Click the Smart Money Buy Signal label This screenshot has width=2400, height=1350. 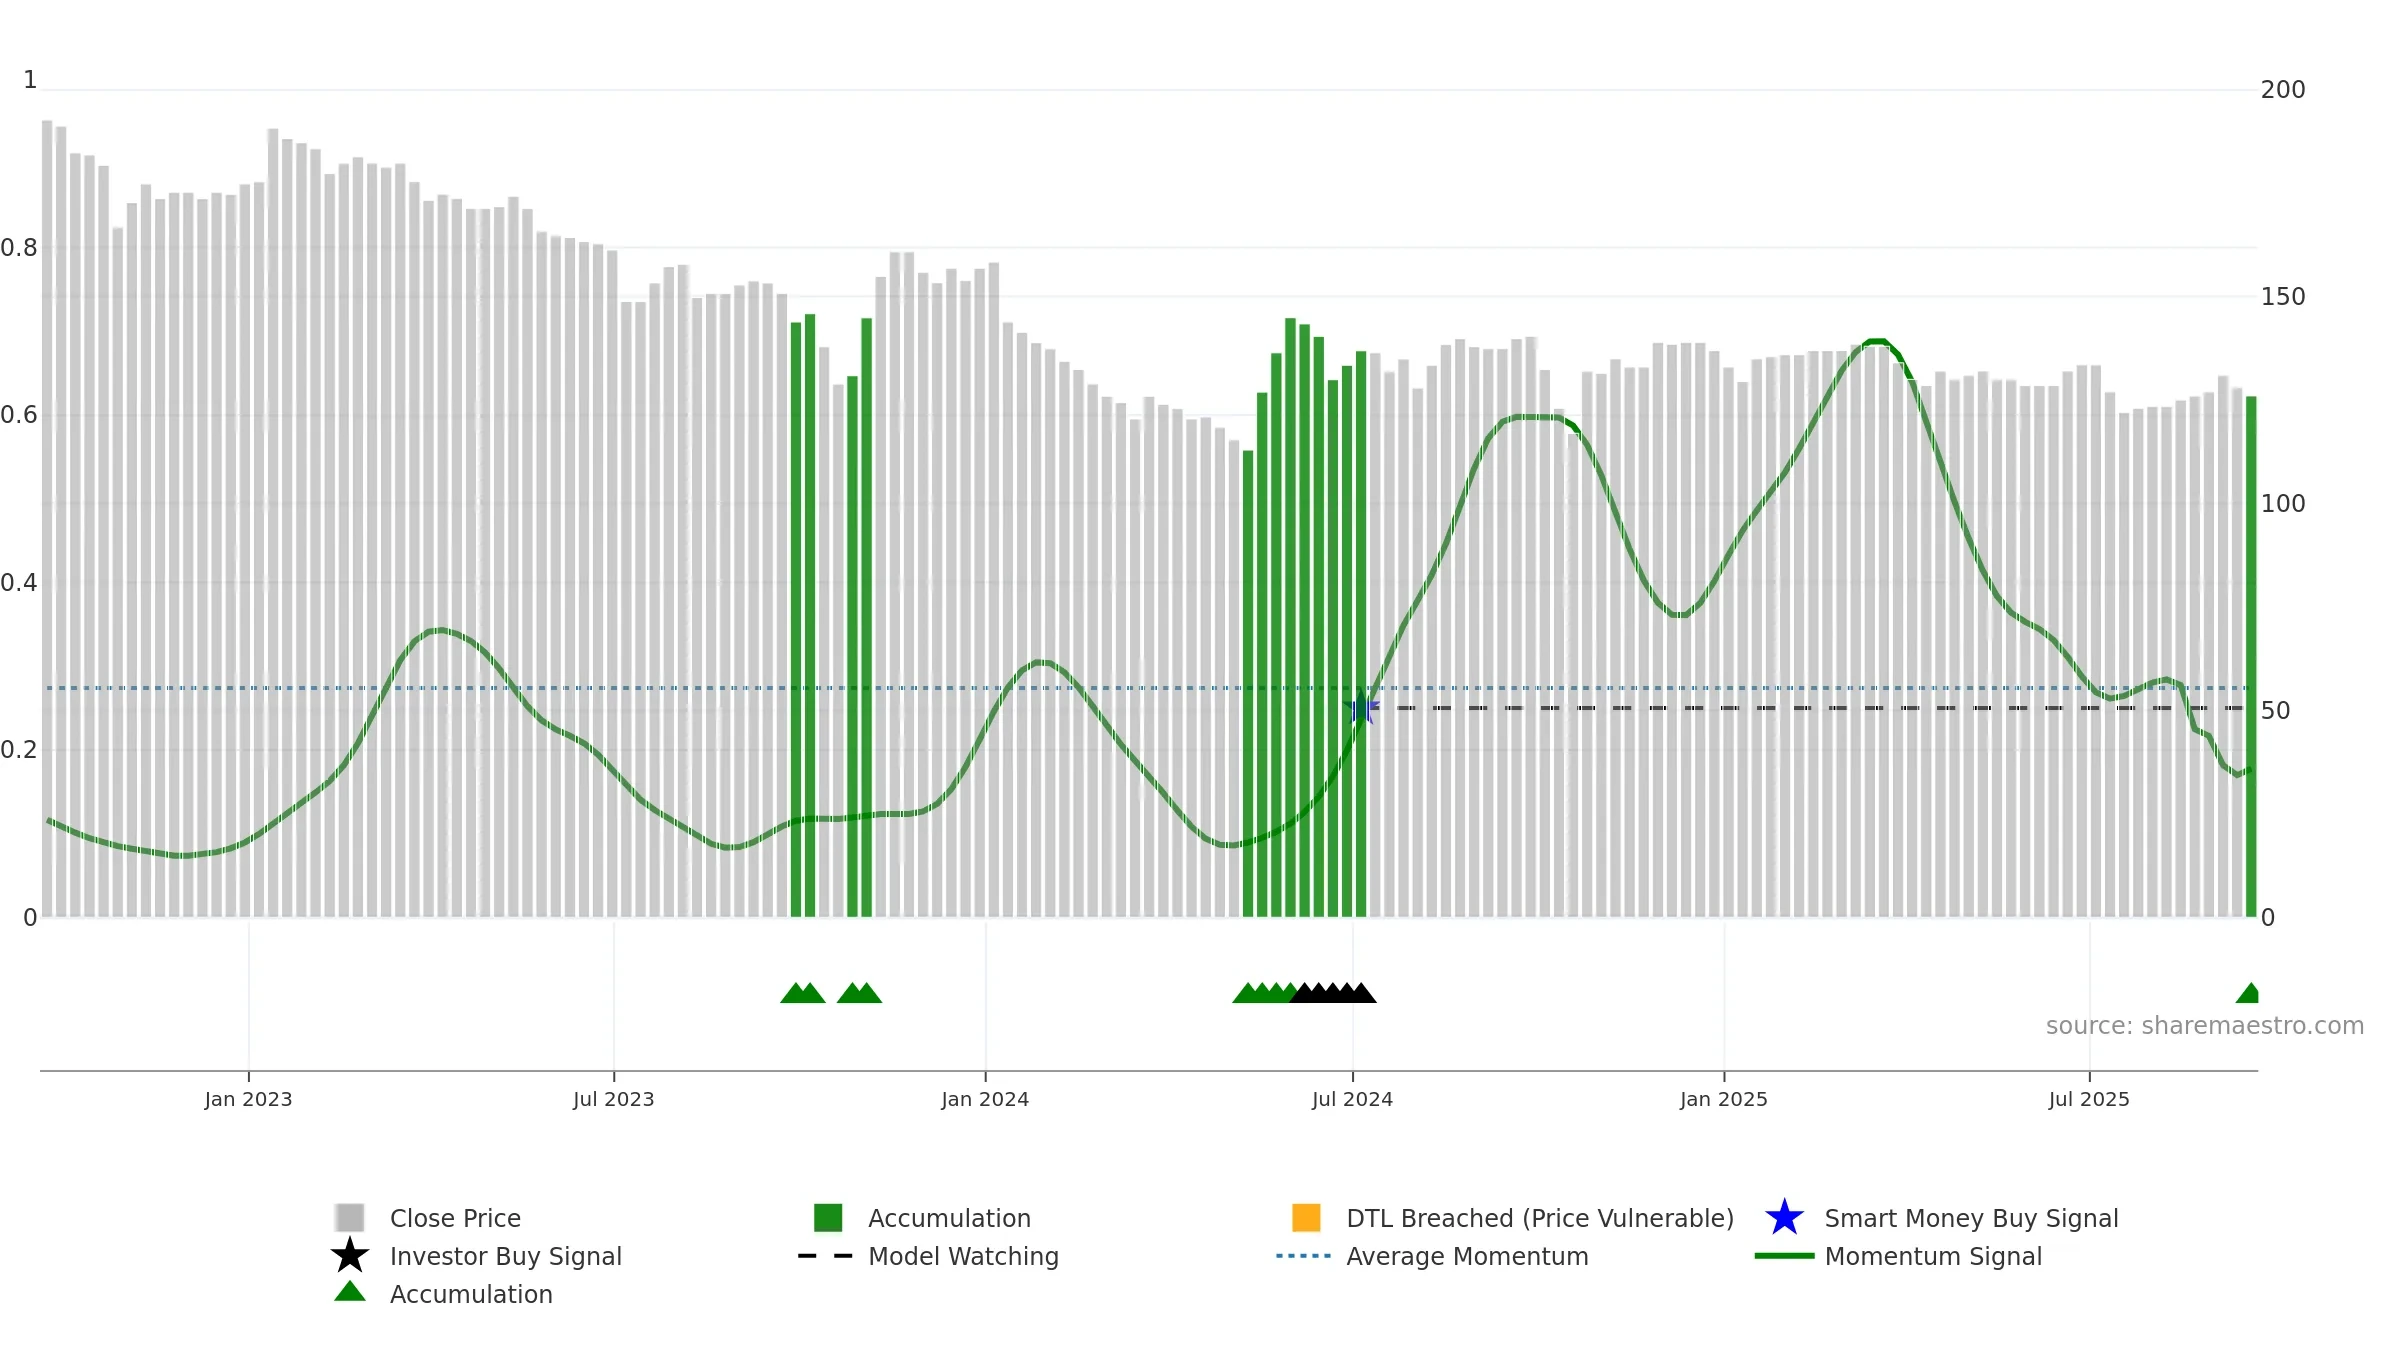tap(1971, 1218)
